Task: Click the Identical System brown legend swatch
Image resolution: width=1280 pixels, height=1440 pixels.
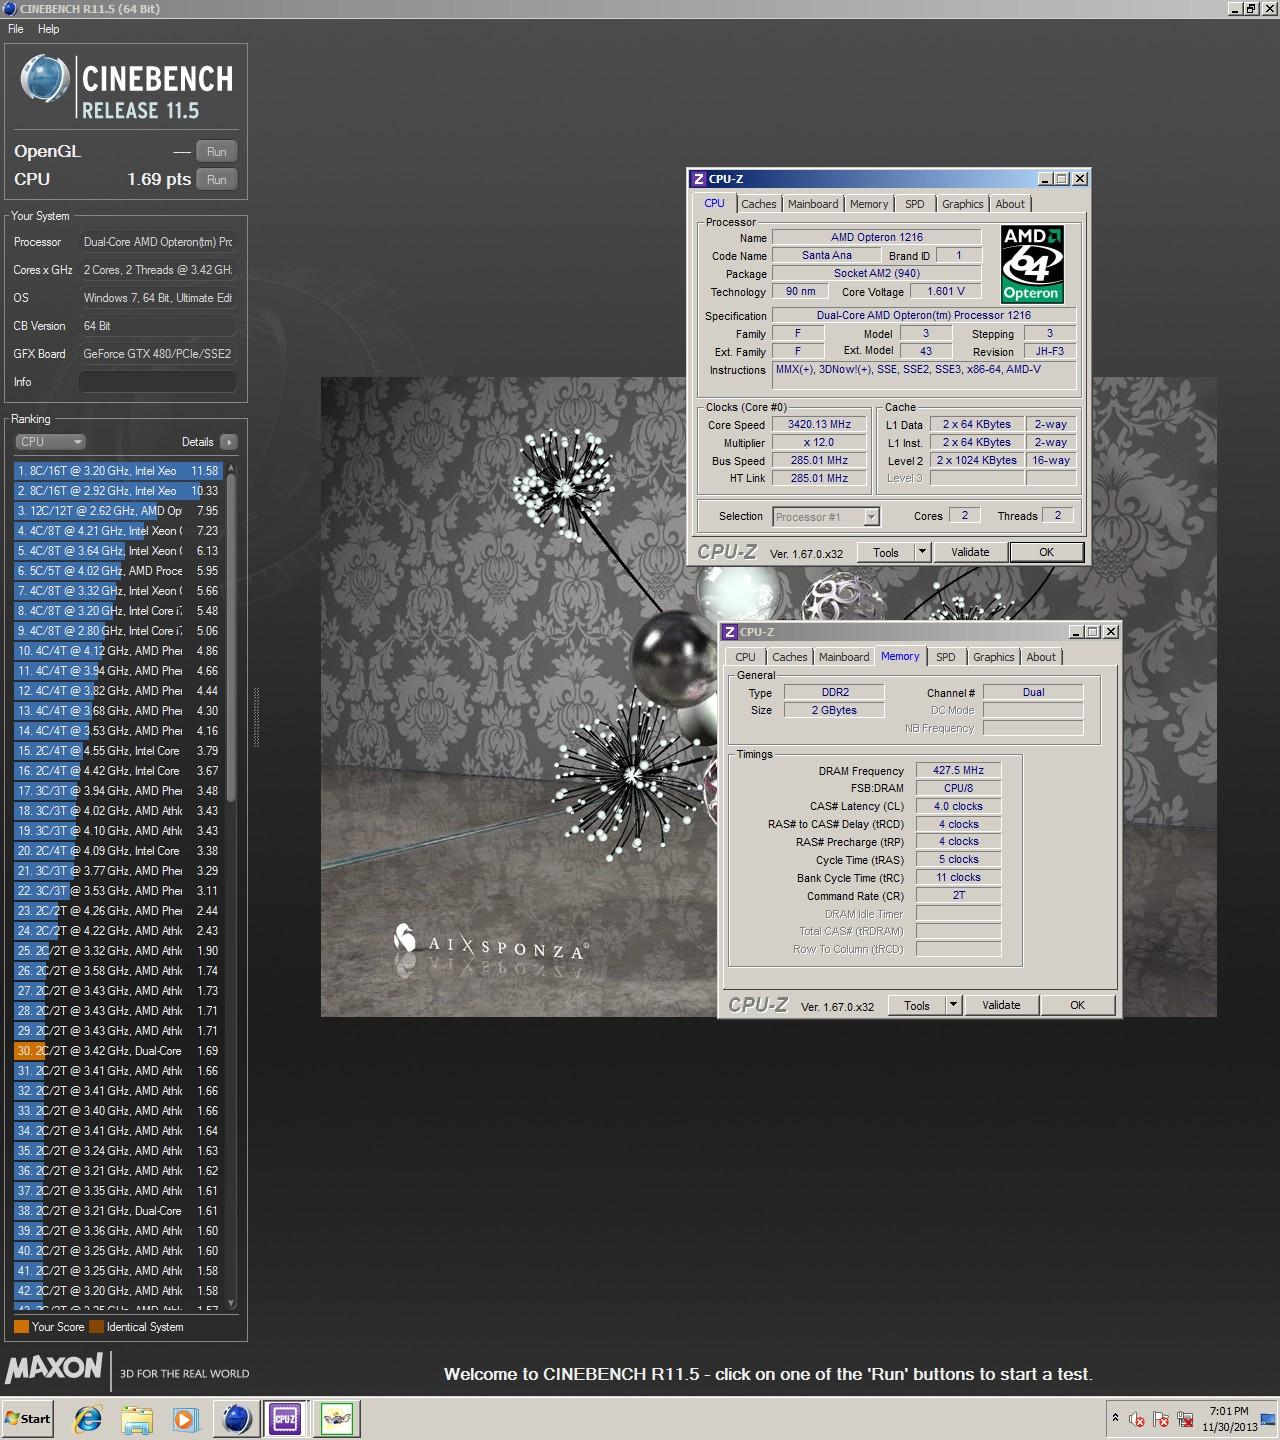Action: pos(96,1327)
